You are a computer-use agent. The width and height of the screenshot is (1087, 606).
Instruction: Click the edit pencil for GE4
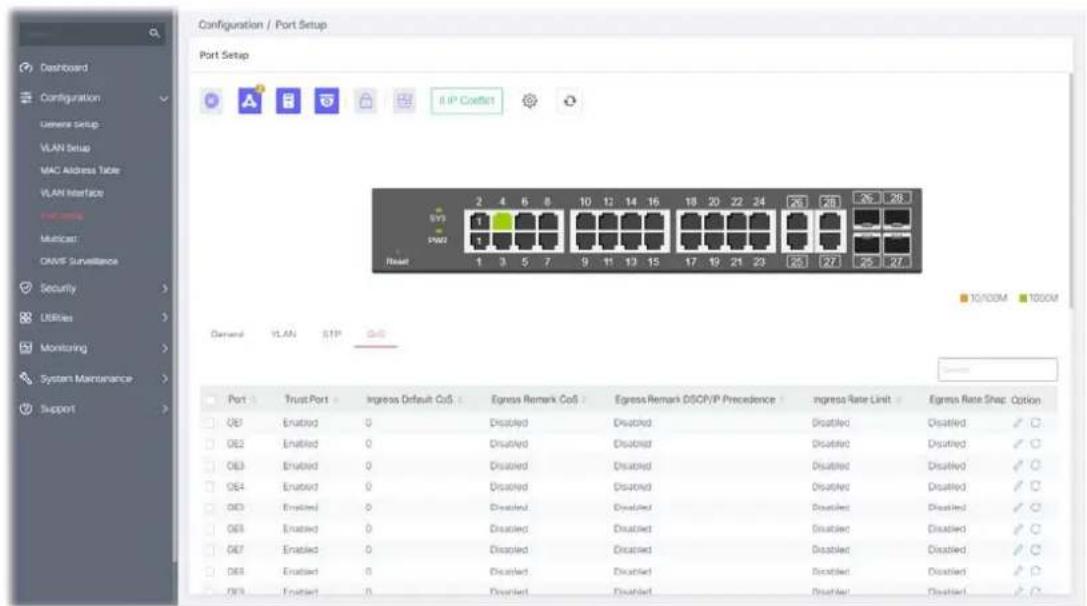point(1018,487)
